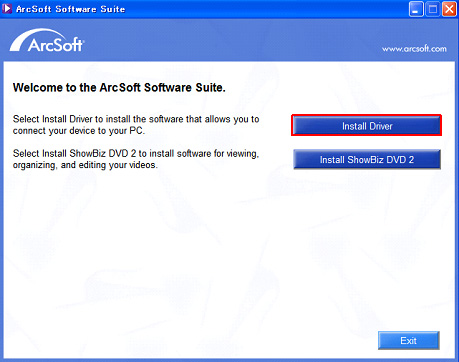
Task: Choose Install ShowBiz DVD 2
Action: pyautogui.click(x=367, y=160)
